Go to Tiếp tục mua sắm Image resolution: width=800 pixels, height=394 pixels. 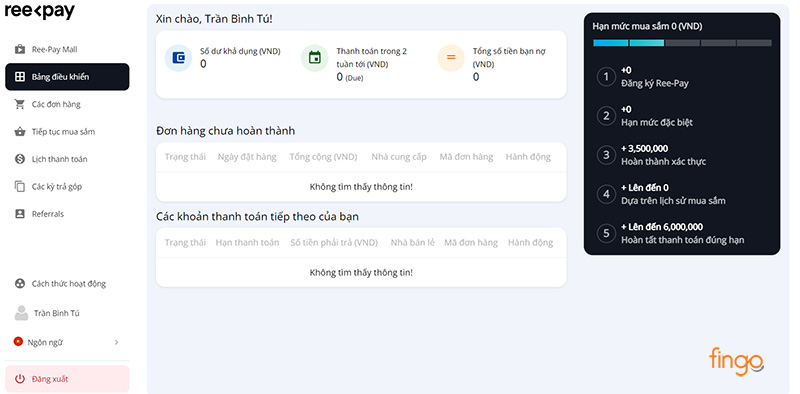point(67,132)
